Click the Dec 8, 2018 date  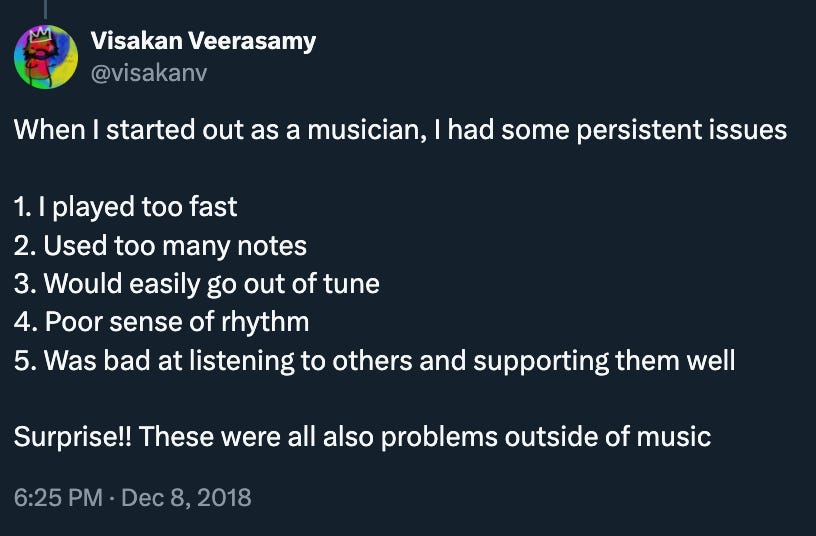(x=186, y=497)
